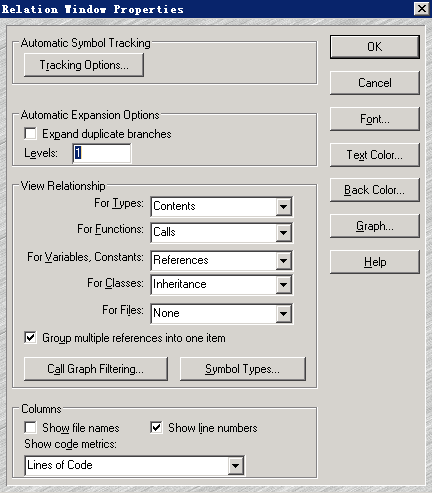Click the 'Calls' value in For Functions
Viewport: 432px width, 493px height.
point(164,232)
